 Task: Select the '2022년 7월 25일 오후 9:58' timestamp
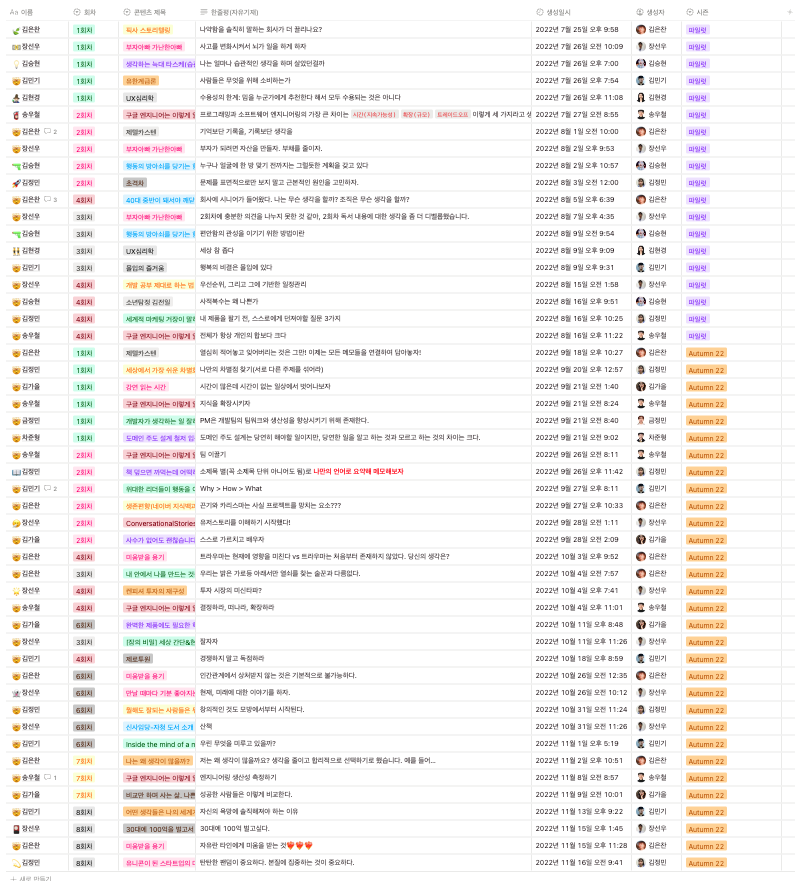pyautogui.click(x=577, y=30)
